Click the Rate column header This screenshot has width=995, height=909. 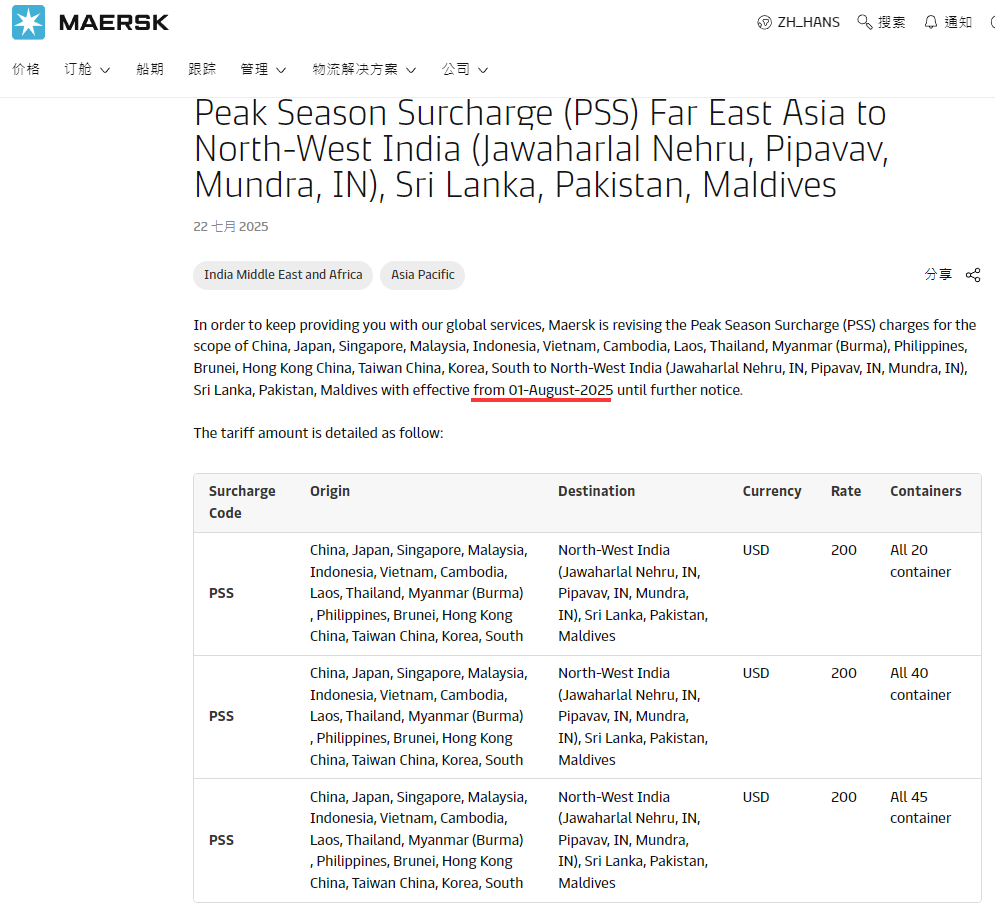click(x=846, y=491)
